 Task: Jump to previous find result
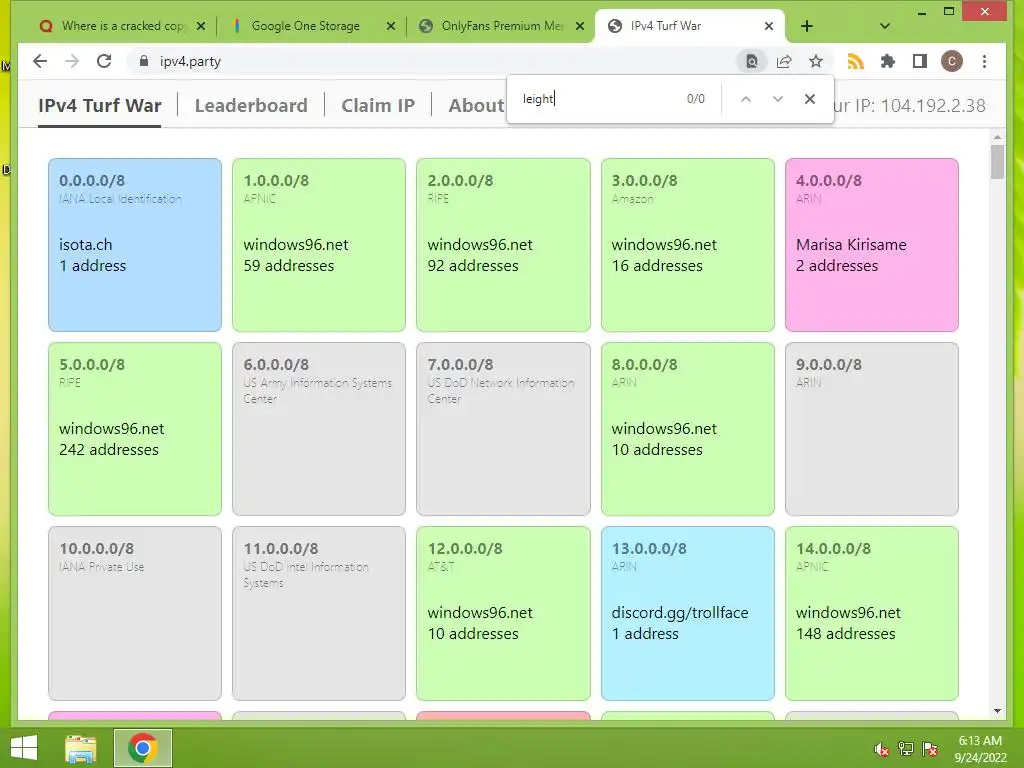[746, 99]
